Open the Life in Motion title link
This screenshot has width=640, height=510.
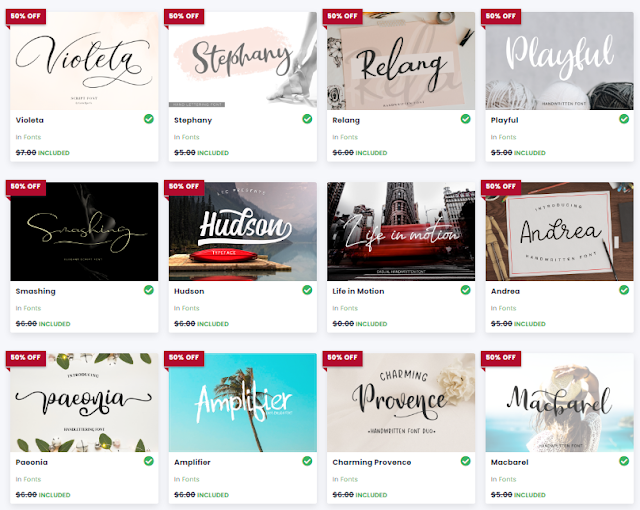[358, 291]
